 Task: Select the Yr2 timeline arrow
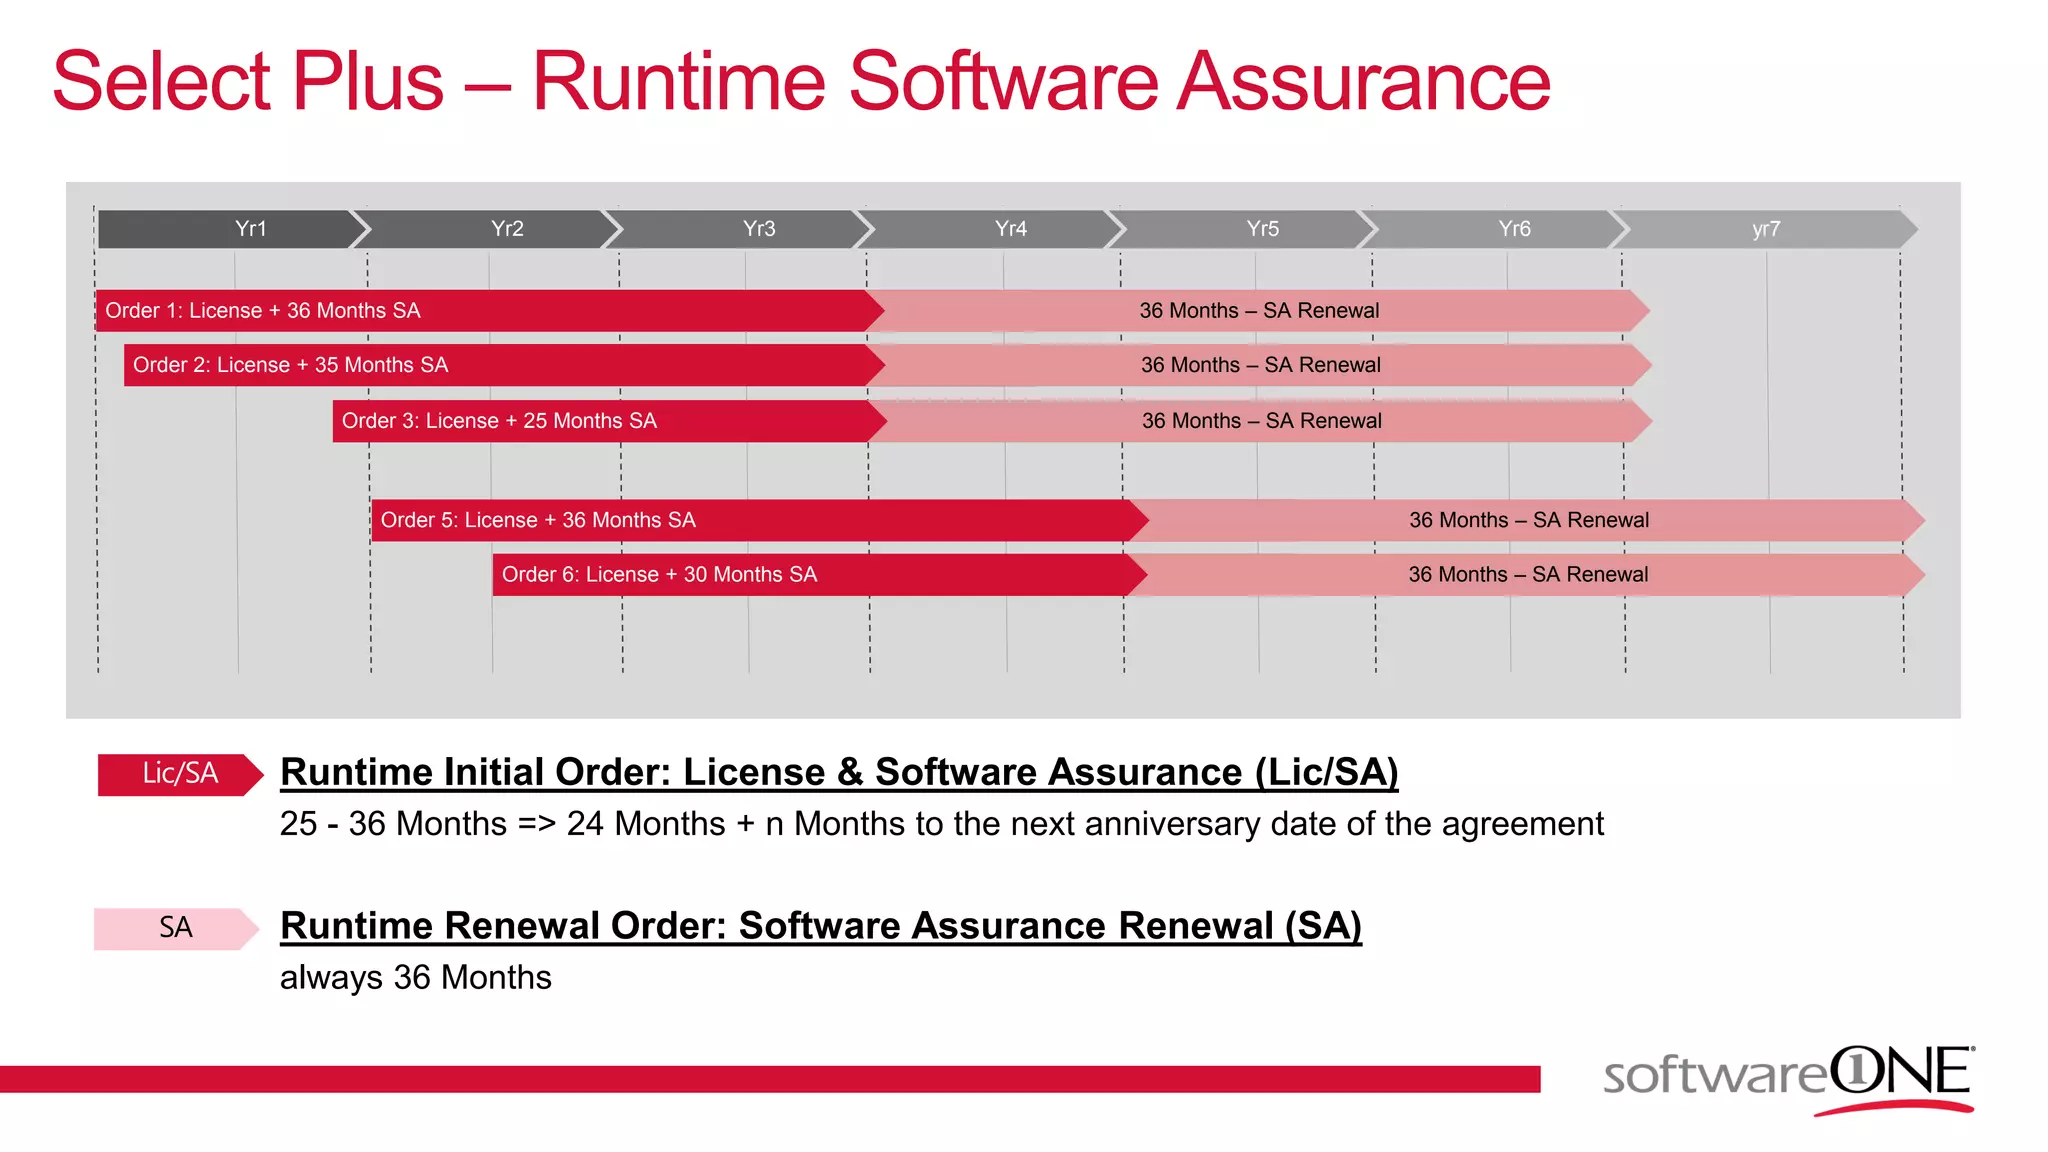pos(490,229)
